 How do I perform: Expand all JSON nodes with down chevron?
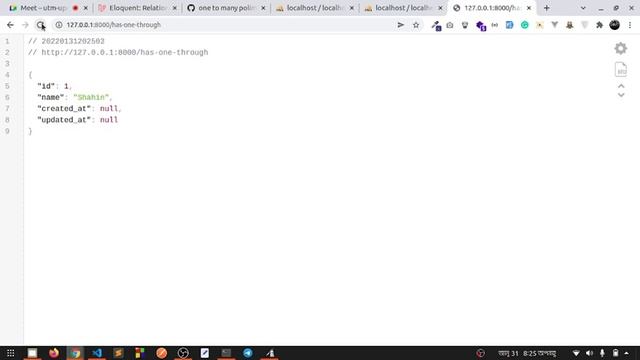(621, 95)
